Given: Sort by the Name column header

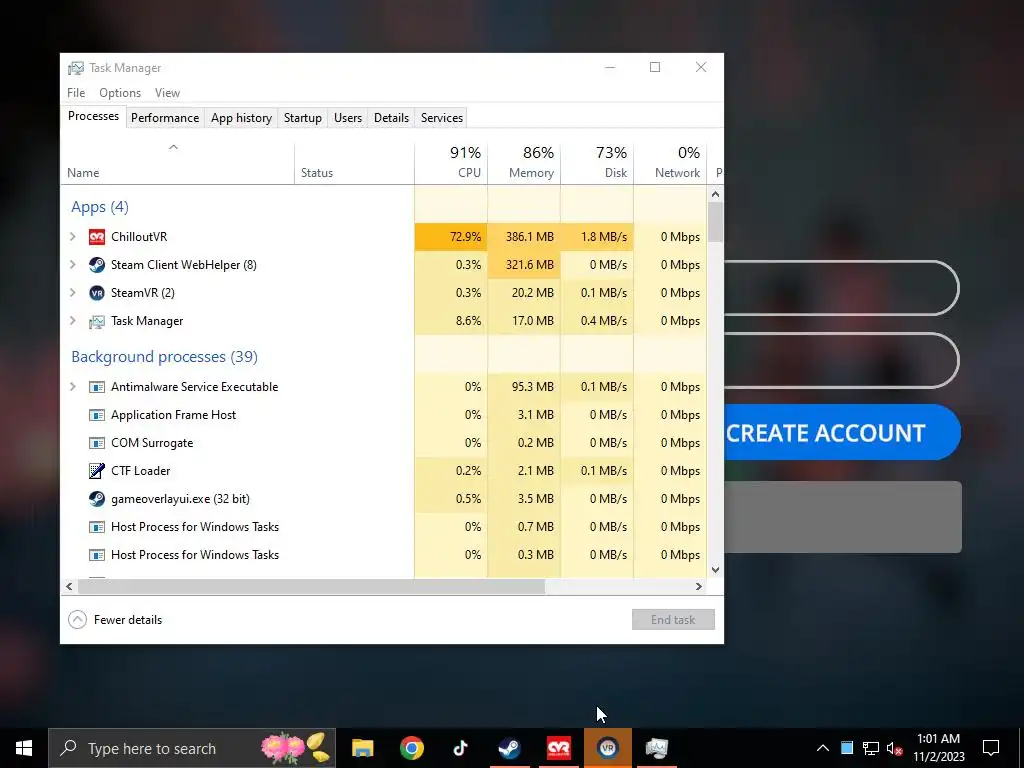Looking at the screenshot, I should 177,162.
